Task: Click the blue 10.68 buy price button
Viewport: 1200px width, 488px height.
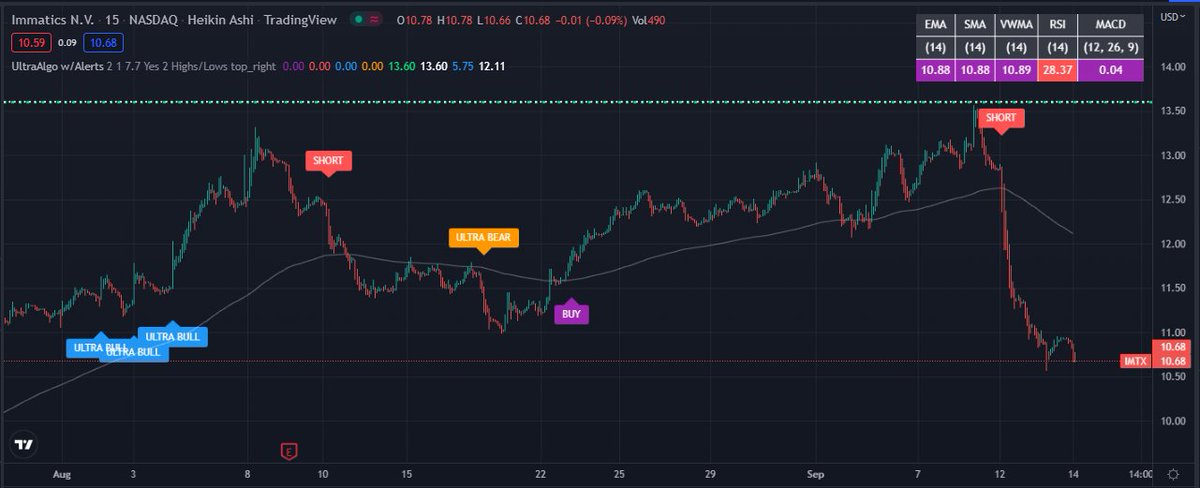Action: point(103,42)
